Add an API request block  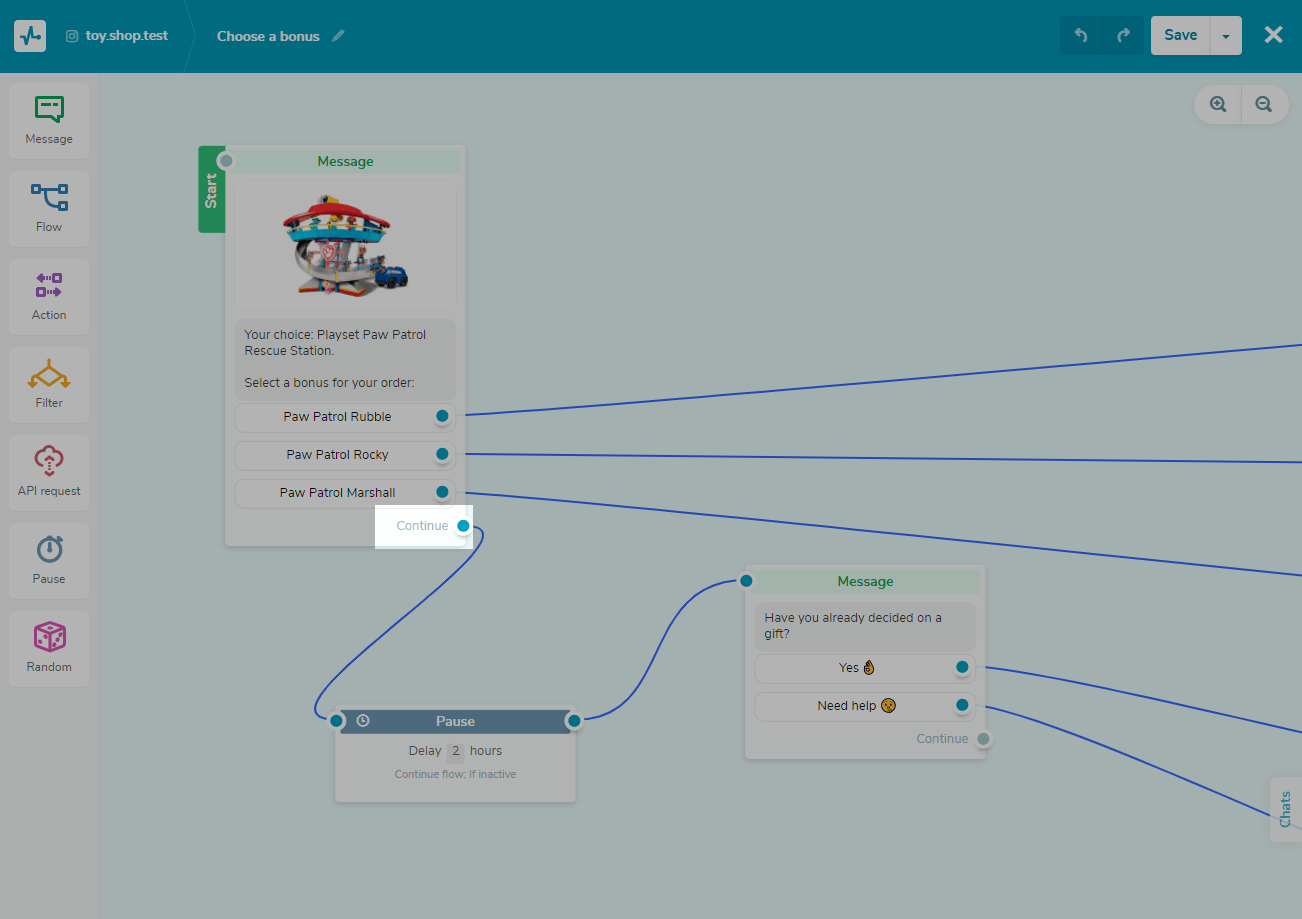point(49,472)
